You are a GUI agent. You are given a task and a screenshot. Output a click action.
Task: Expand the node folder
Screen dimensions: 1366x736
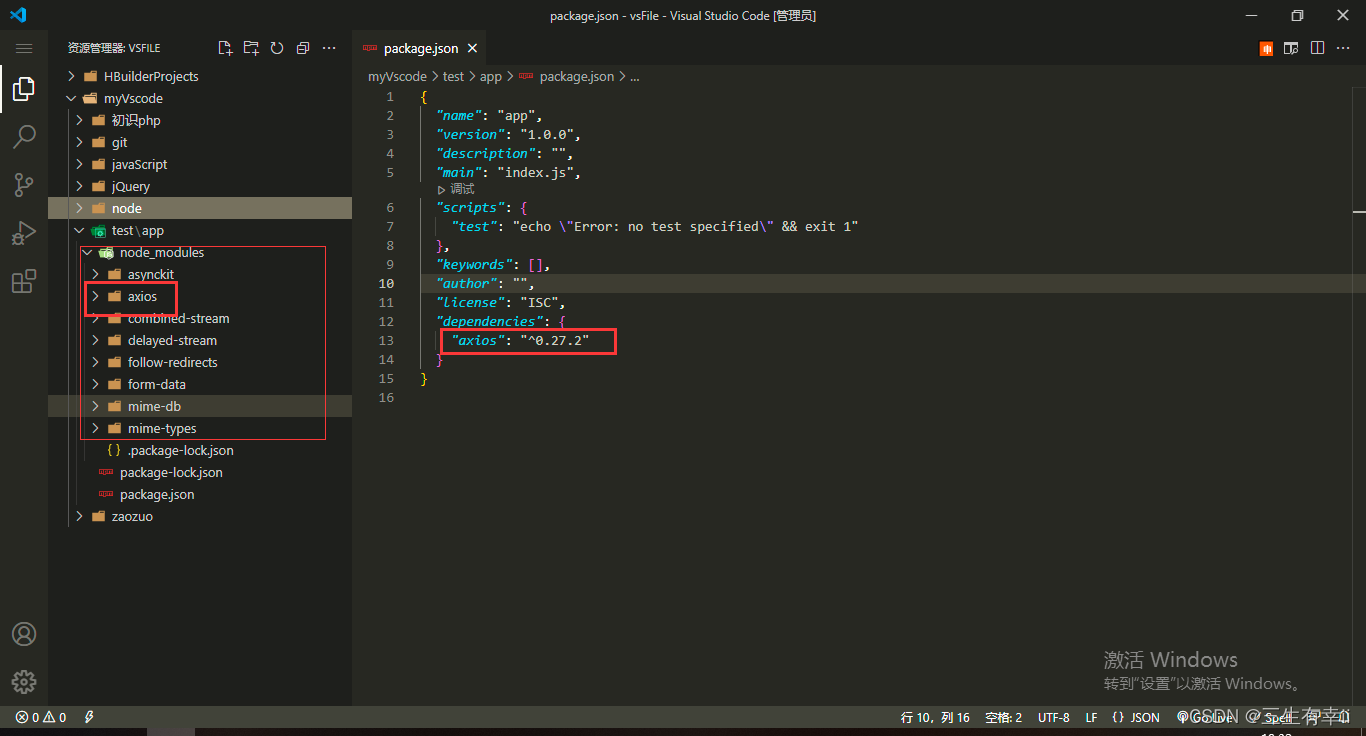[x=200, y=208]
